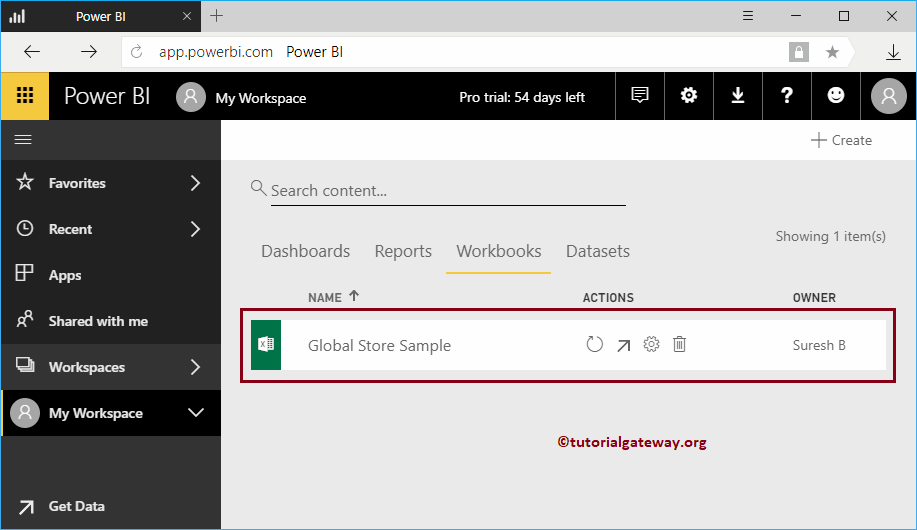Image resolution: width=917 pixels, height=530 pixels.
Task: Click the Power BI logo text
Action: pos(107,96)
